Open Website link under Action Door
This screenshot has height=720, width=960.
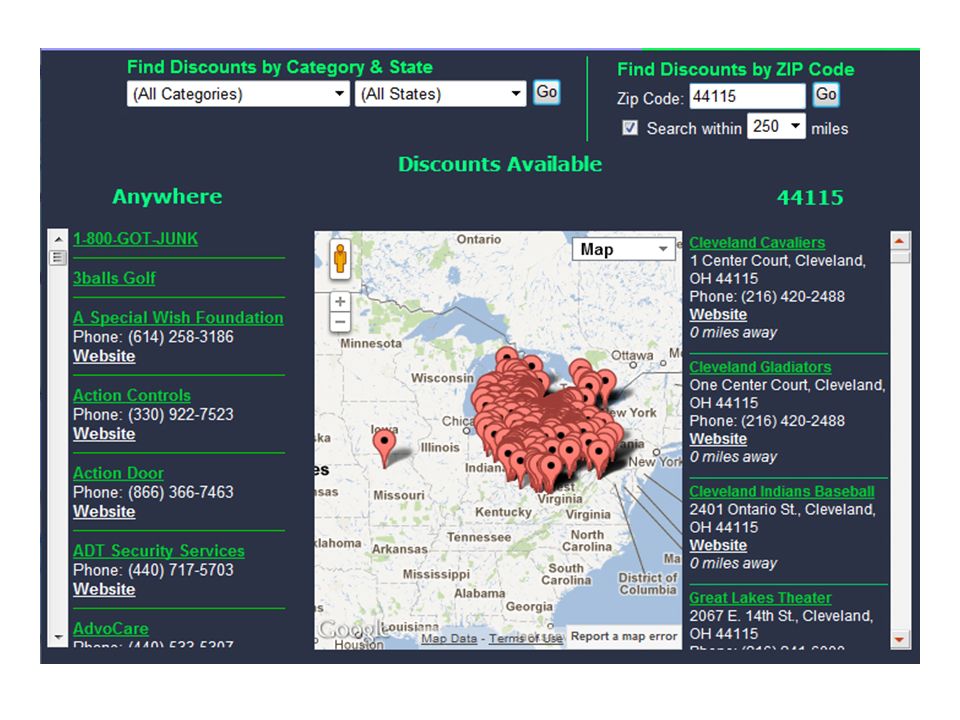pyautogui.click(x=104, y=512)
